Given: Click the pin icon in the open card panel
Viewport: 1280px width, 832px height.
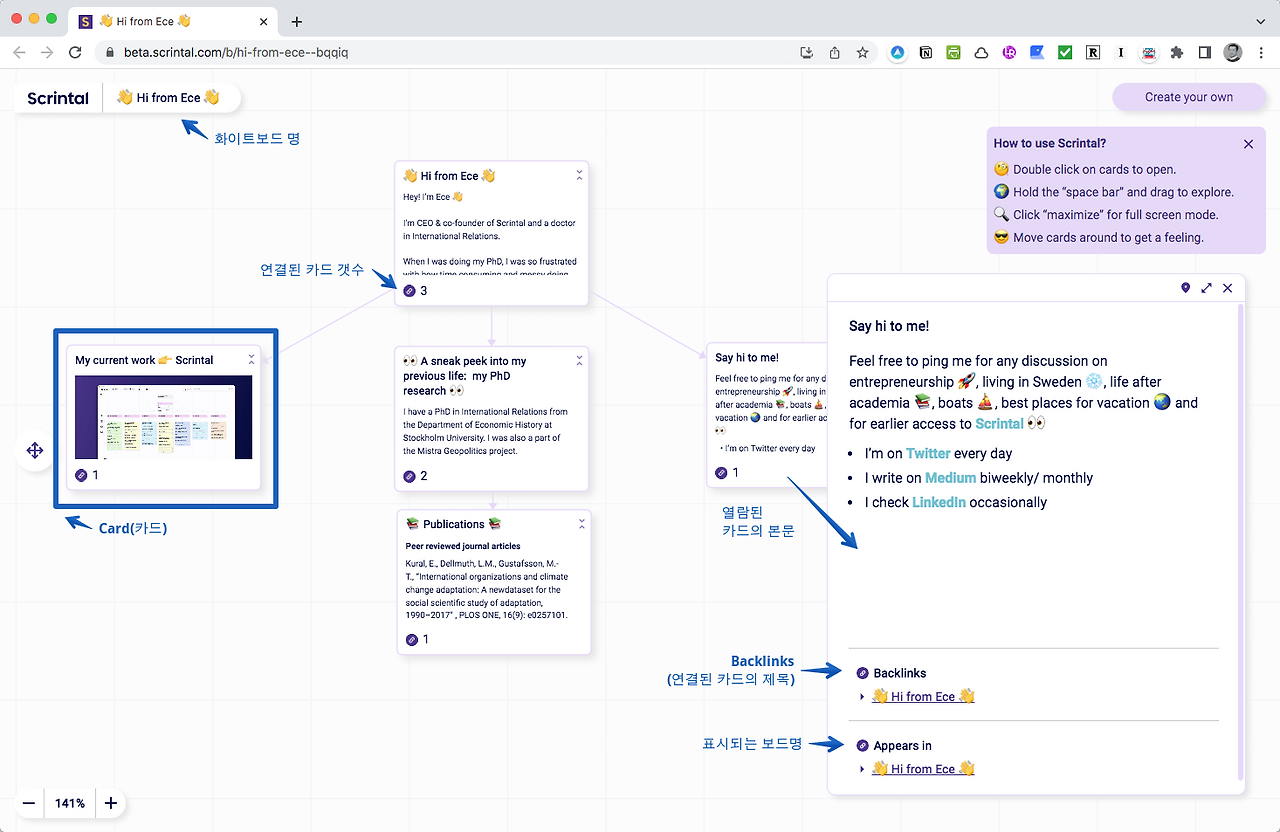Looking at the screenshot, I should [1186, 288].
